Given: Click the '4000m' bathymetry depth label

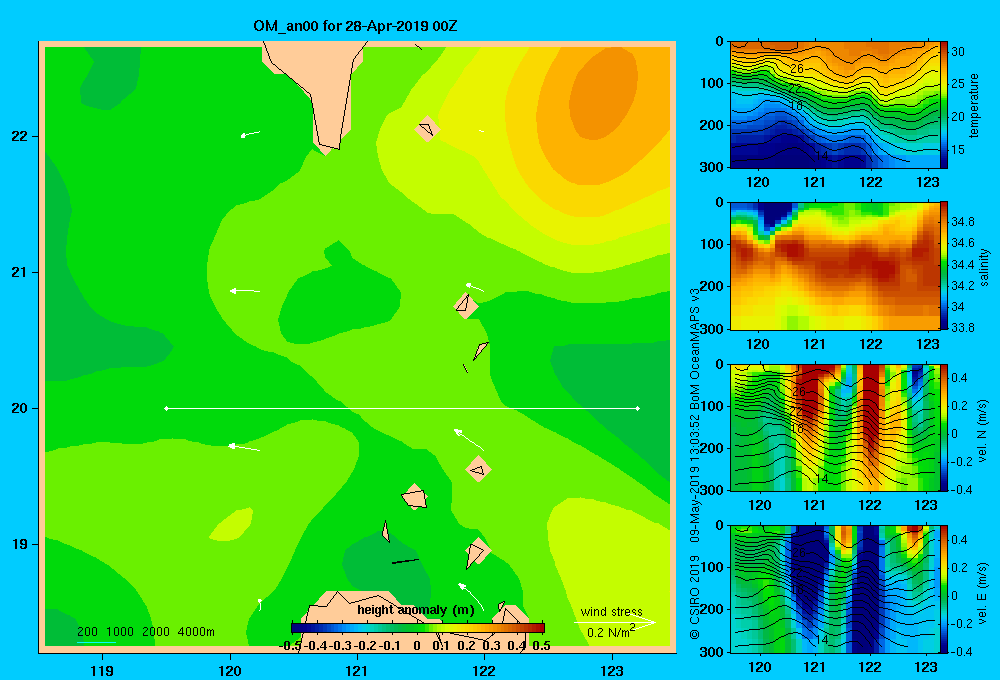Looking at the screenshot, I should point(196,632).
